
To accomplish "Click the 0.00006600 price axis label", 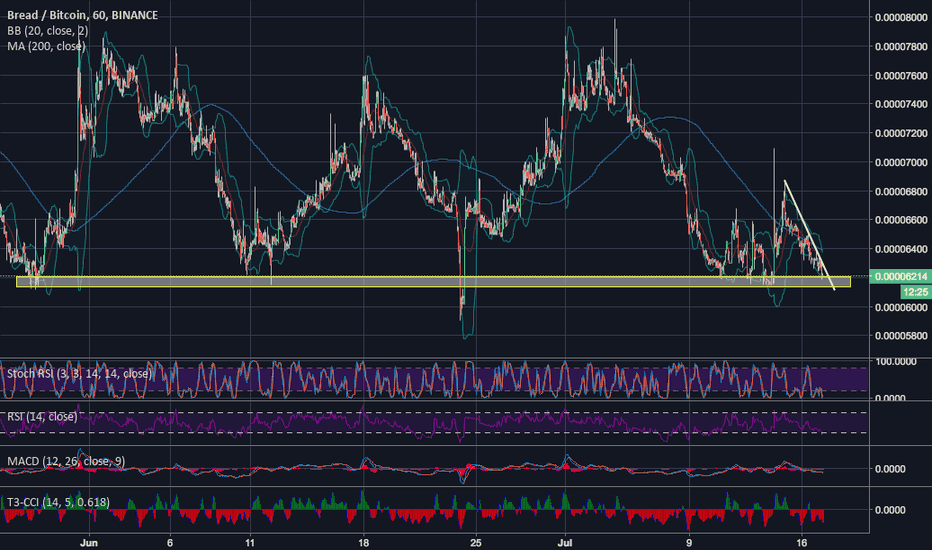I will [901, 220].
